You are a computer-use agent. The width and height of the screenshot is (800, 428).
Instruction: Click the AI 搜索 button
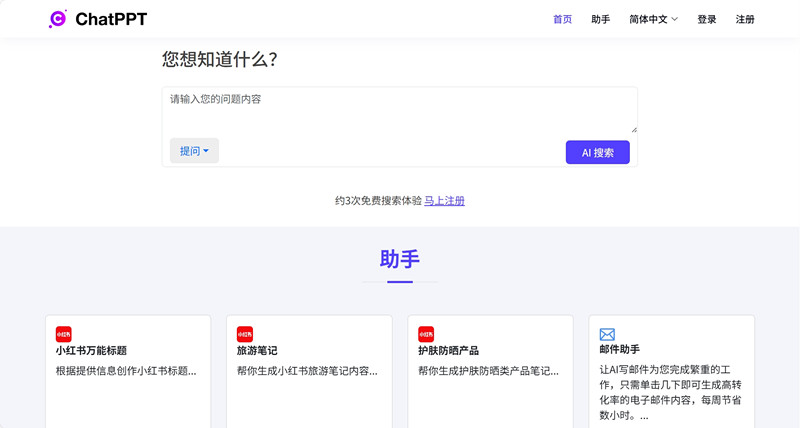tap(597, 153)
